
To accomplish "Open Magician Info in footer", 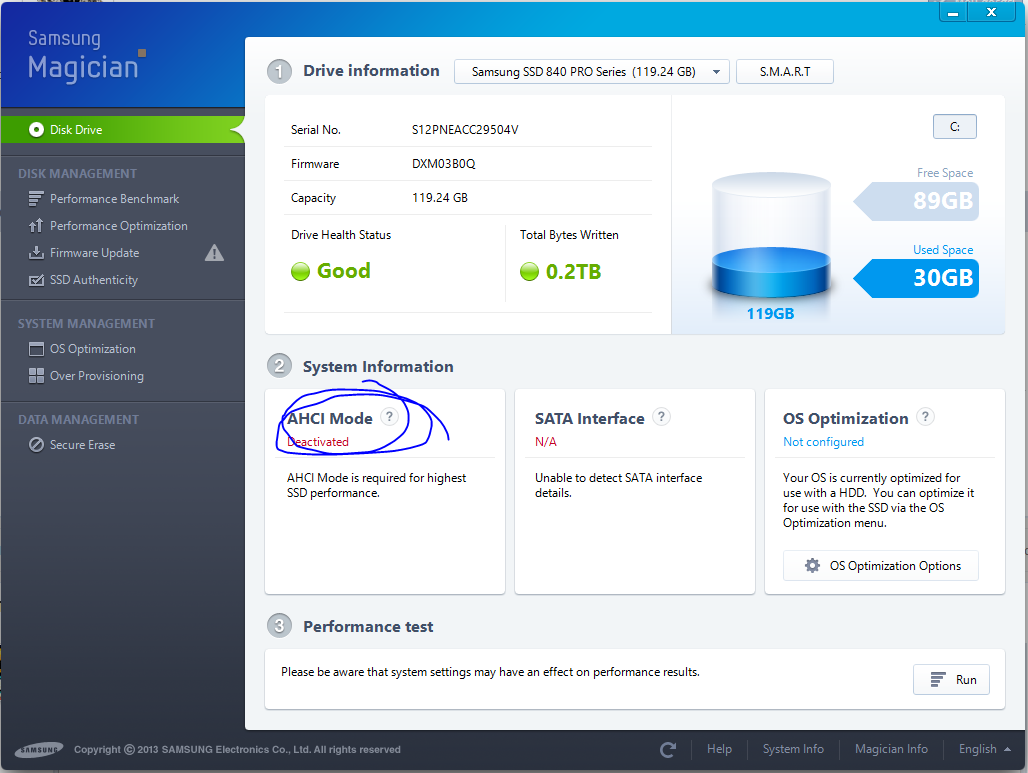I will (891, 749).
